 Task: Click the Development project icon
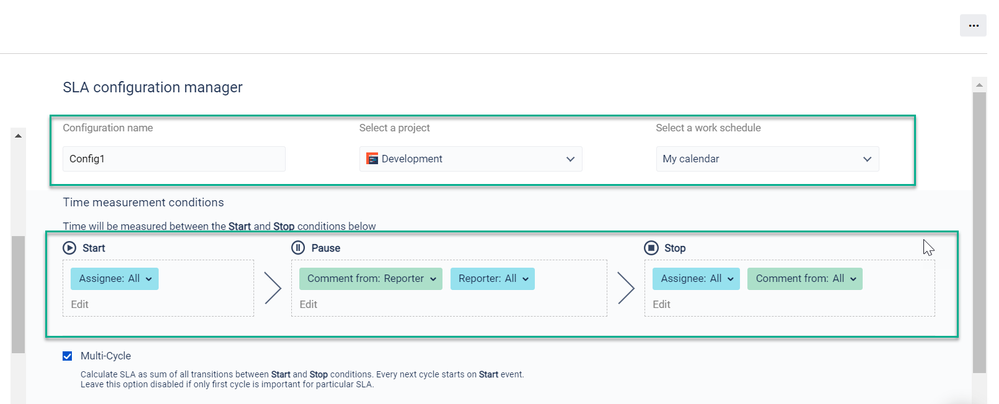click(372, 159)
